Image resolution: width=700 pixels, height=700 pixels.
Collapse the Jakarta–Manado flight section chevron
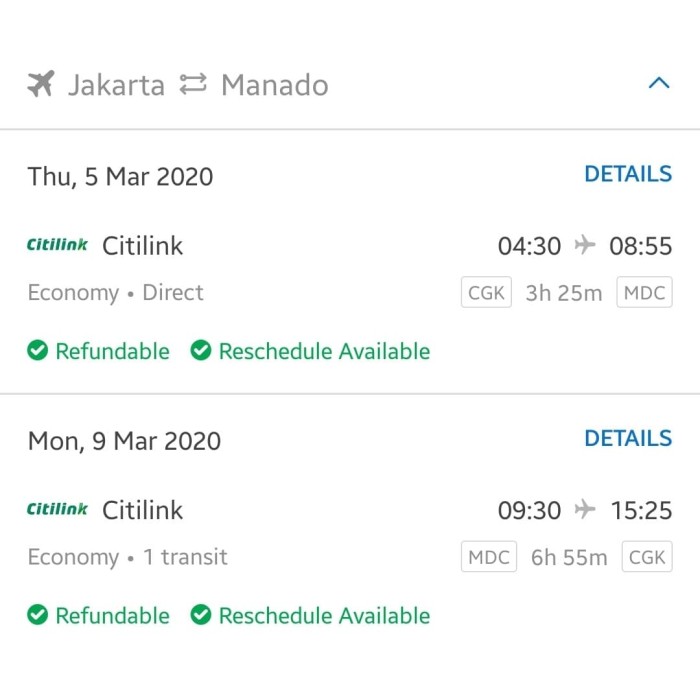click(x=658, y=84)
